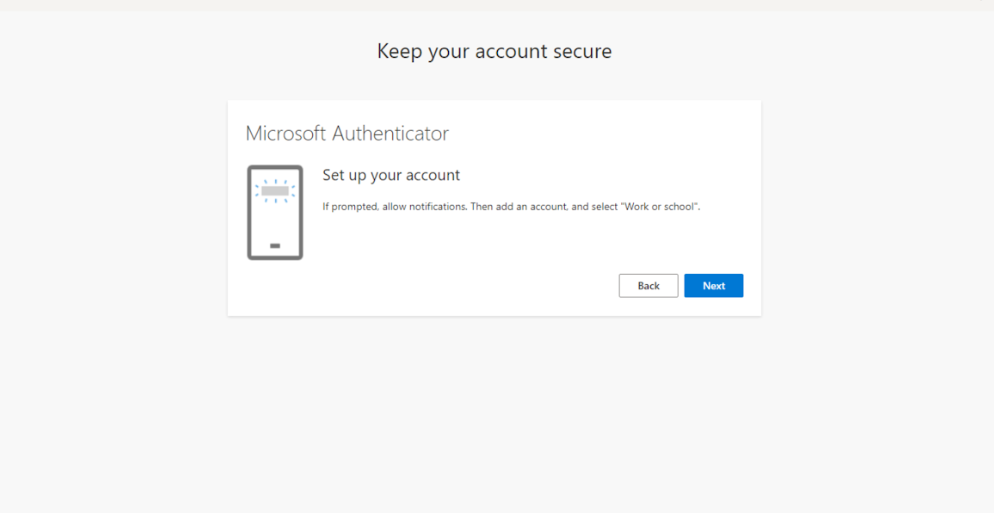The width and height of the screenshot is (994, 513).
Task: Select the "Keep your account secure" page heading
Action: (x=494, y=51)
